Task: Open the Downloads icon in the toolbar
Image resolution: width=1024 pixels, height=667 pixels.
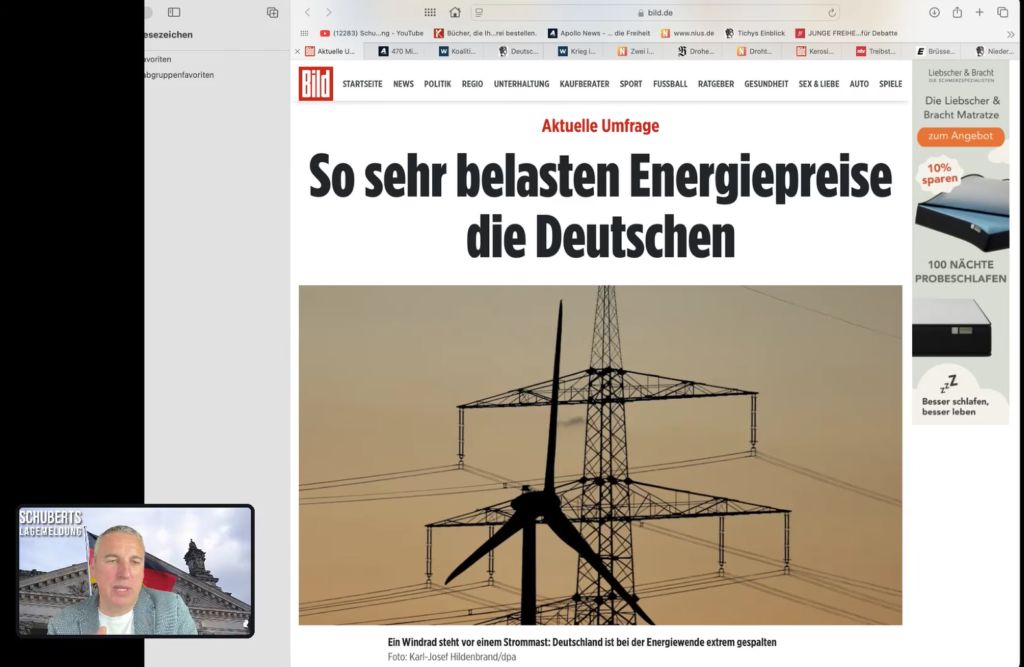Action: pyautogui.click(x=934, y=12)
